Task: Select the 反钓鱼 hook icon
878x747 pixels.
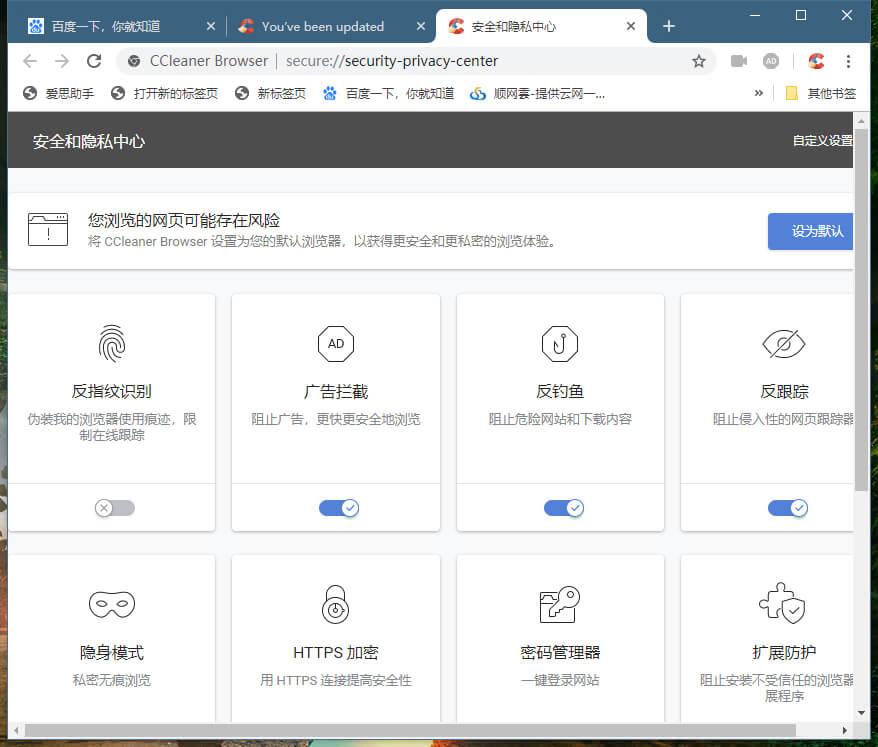Action: pyautogui.click(x=560, y=344)
